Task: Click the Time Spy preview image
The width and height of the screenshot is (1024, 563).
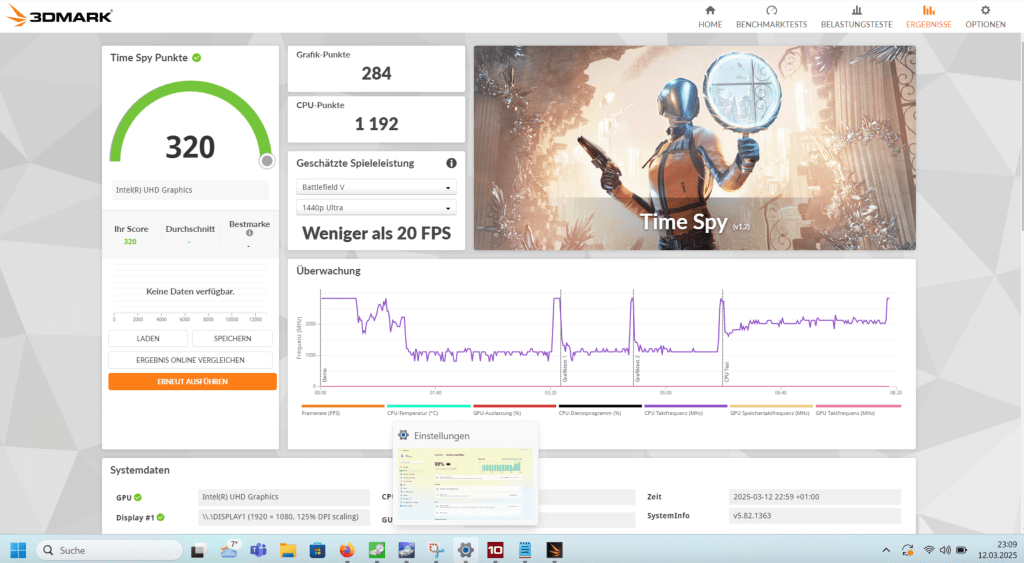Action: pyautogui.click(x=694, y=148)
